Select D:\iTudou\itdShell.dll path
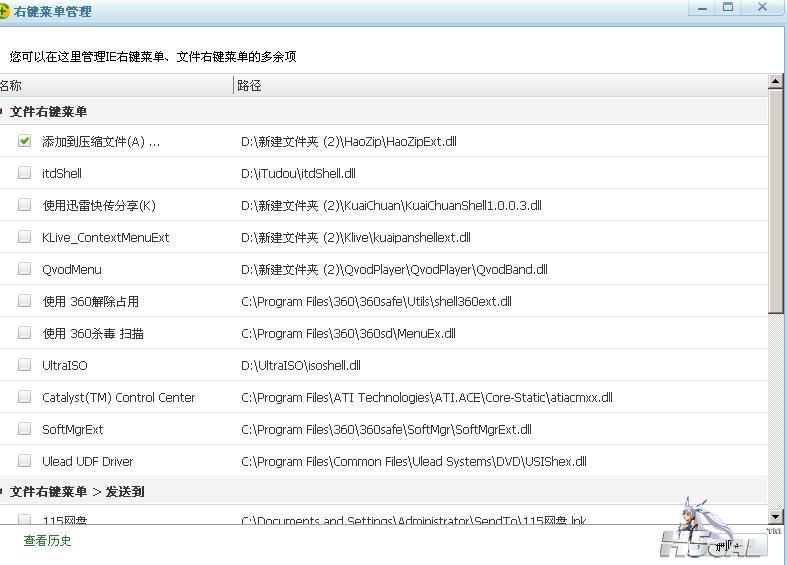This screenshot has height=565, width=787. tap(298, 174)
